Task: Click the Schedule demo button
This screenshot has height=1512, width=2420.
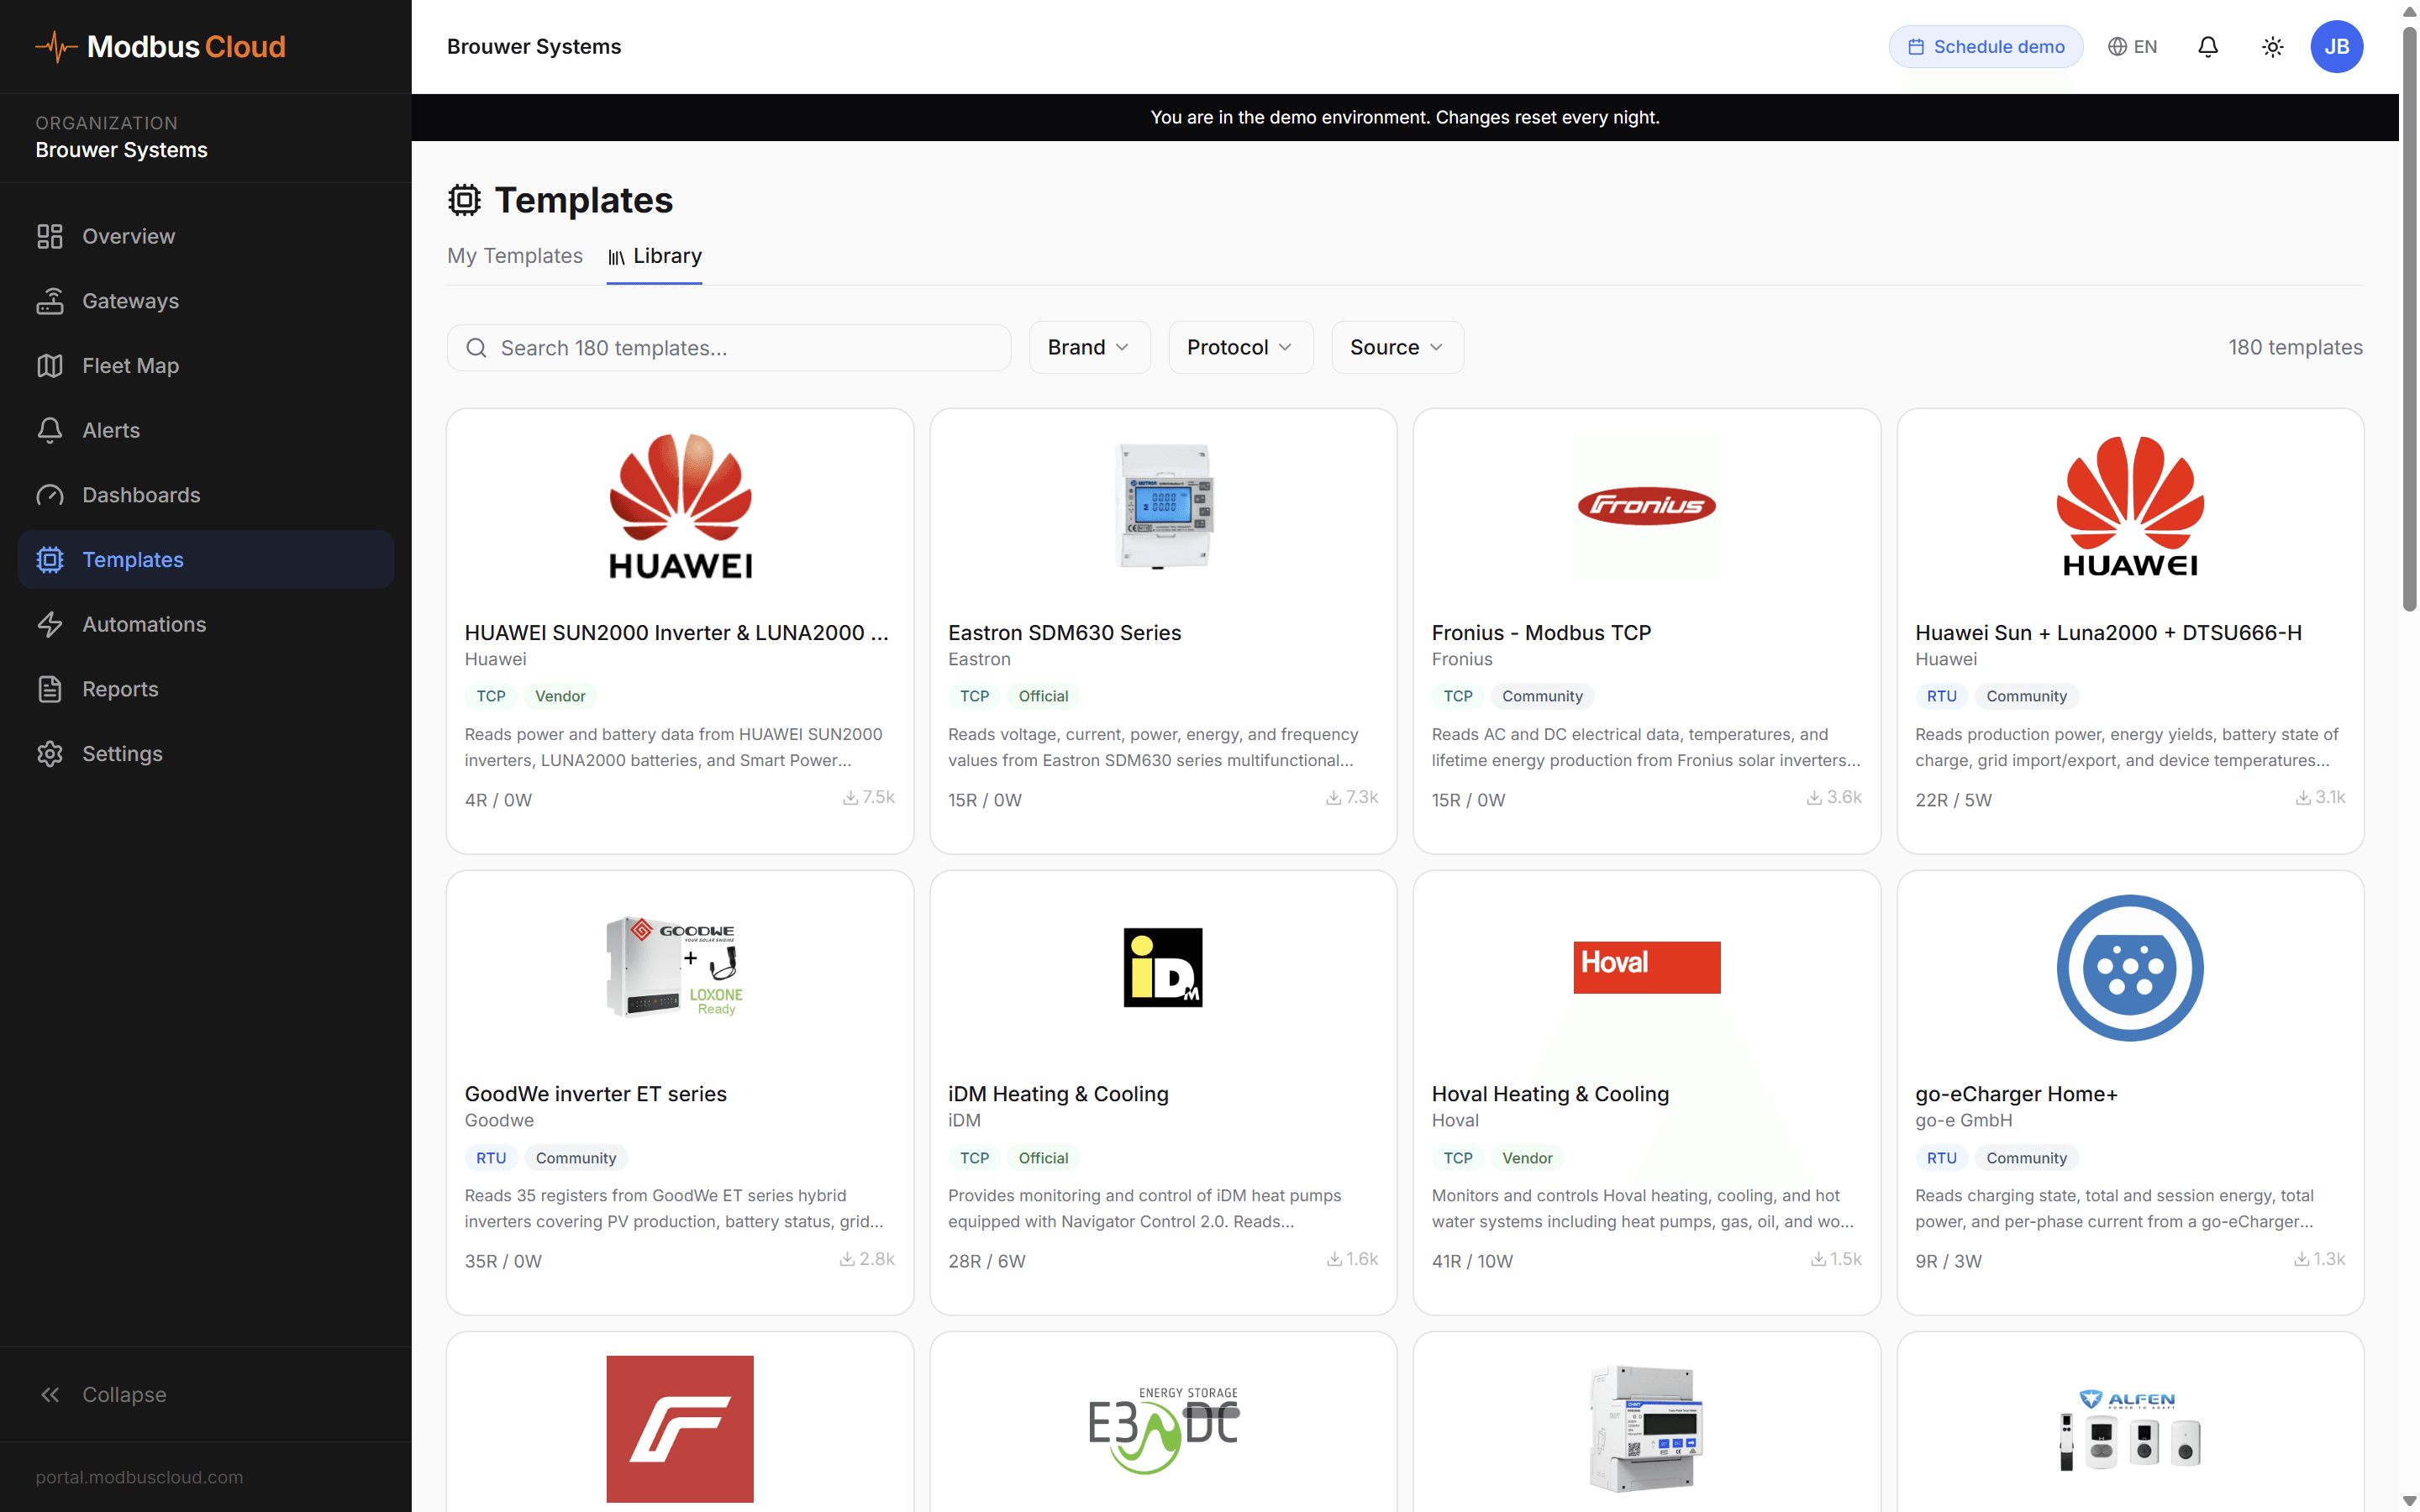Action: point(1985,46)
